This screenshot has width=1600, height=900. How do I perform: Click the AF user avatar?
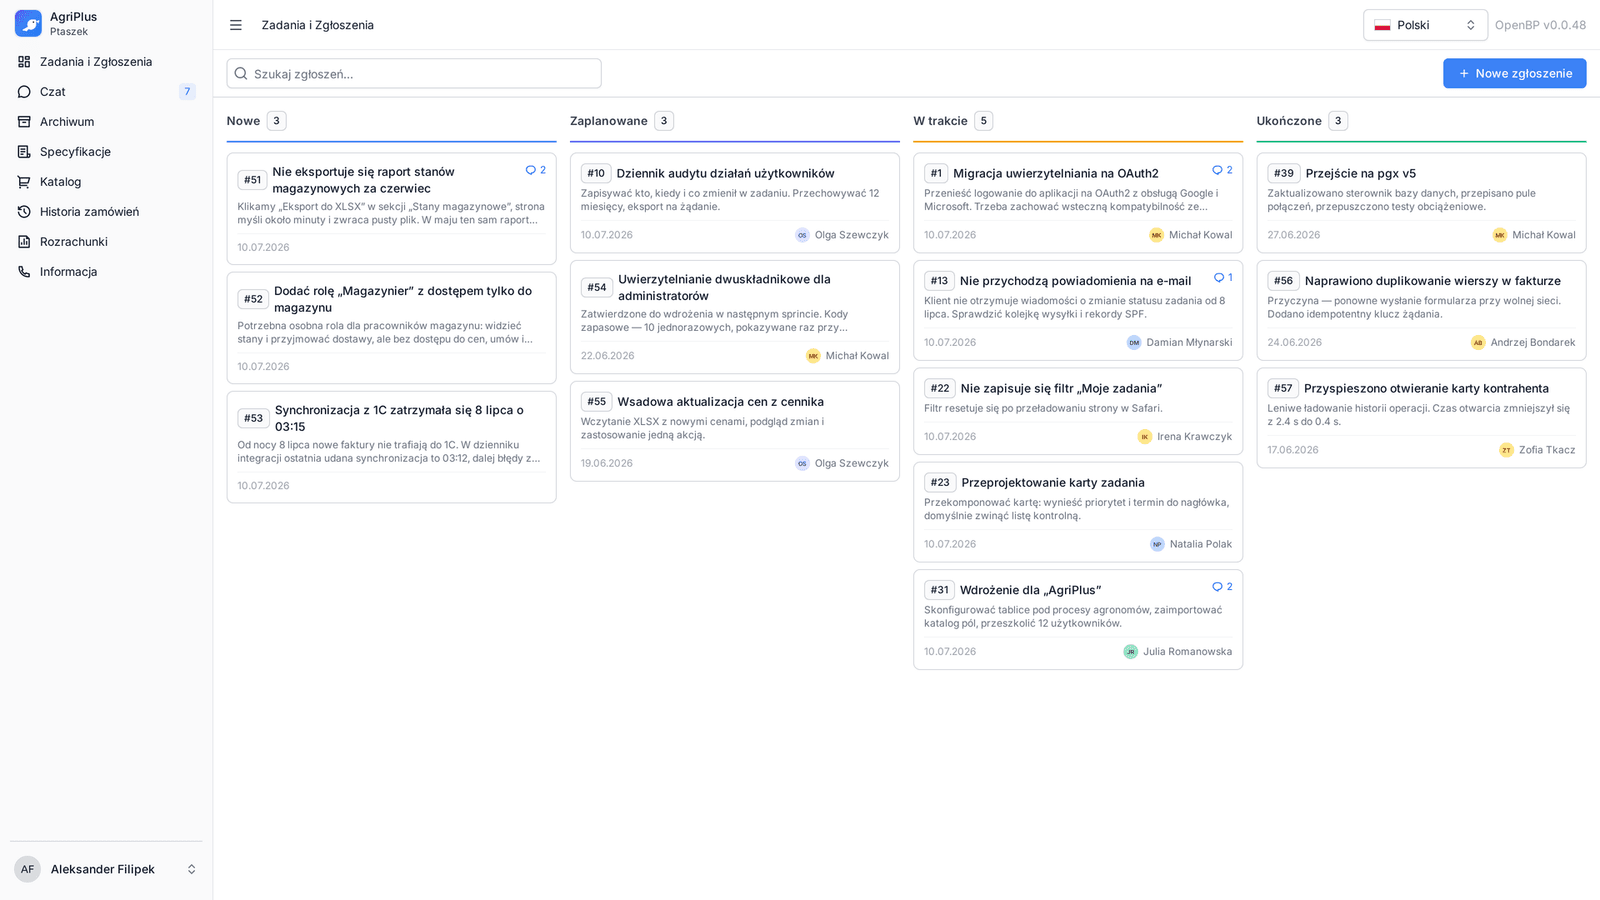coord(28,869)
